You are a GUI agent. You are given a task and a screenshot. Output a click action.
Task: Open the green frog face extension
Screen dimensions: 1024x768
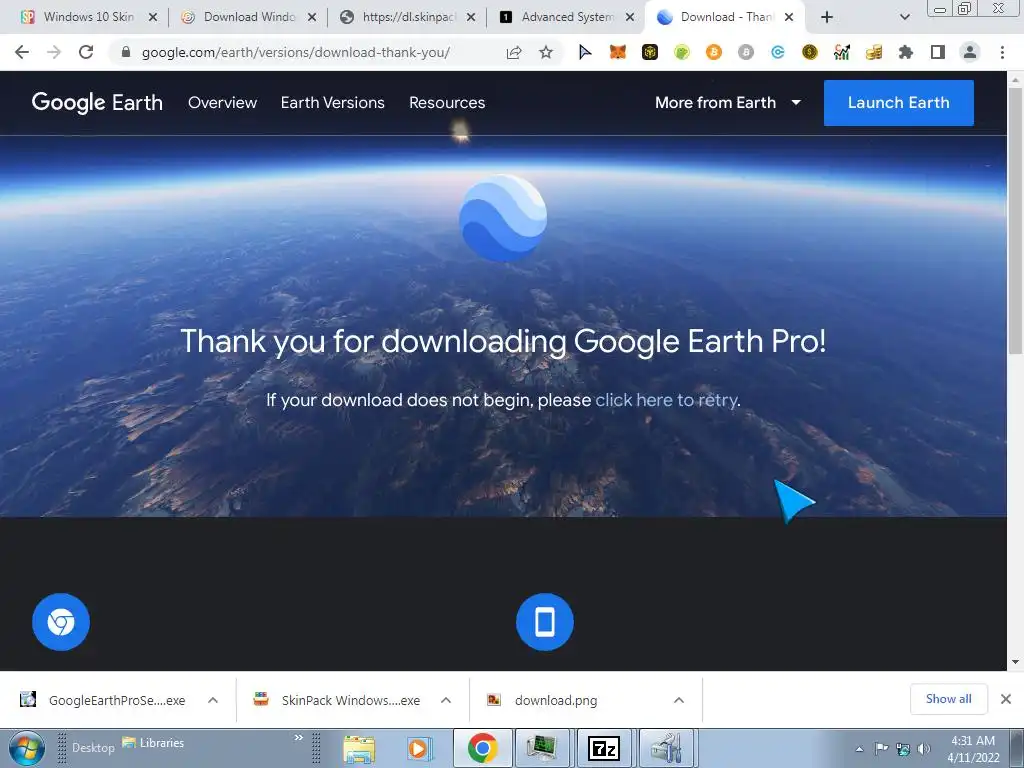coord(681,52)
